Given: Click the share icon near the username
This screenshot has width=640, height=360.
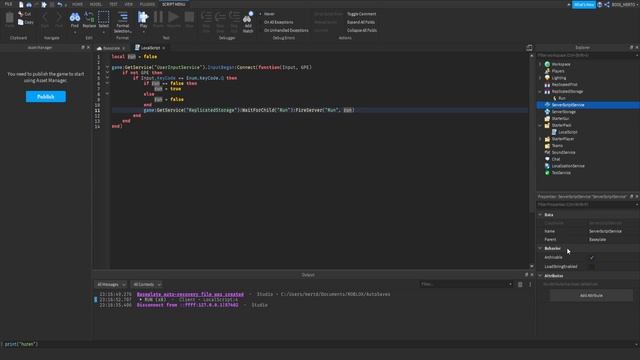Looking at the screenshot, I should [x=607, y=4].
